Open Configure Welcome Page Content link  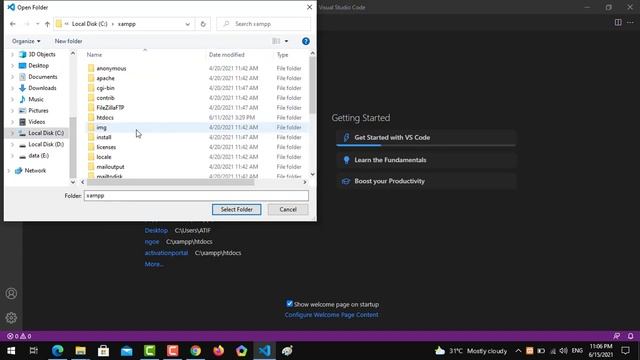click(331, 315)
